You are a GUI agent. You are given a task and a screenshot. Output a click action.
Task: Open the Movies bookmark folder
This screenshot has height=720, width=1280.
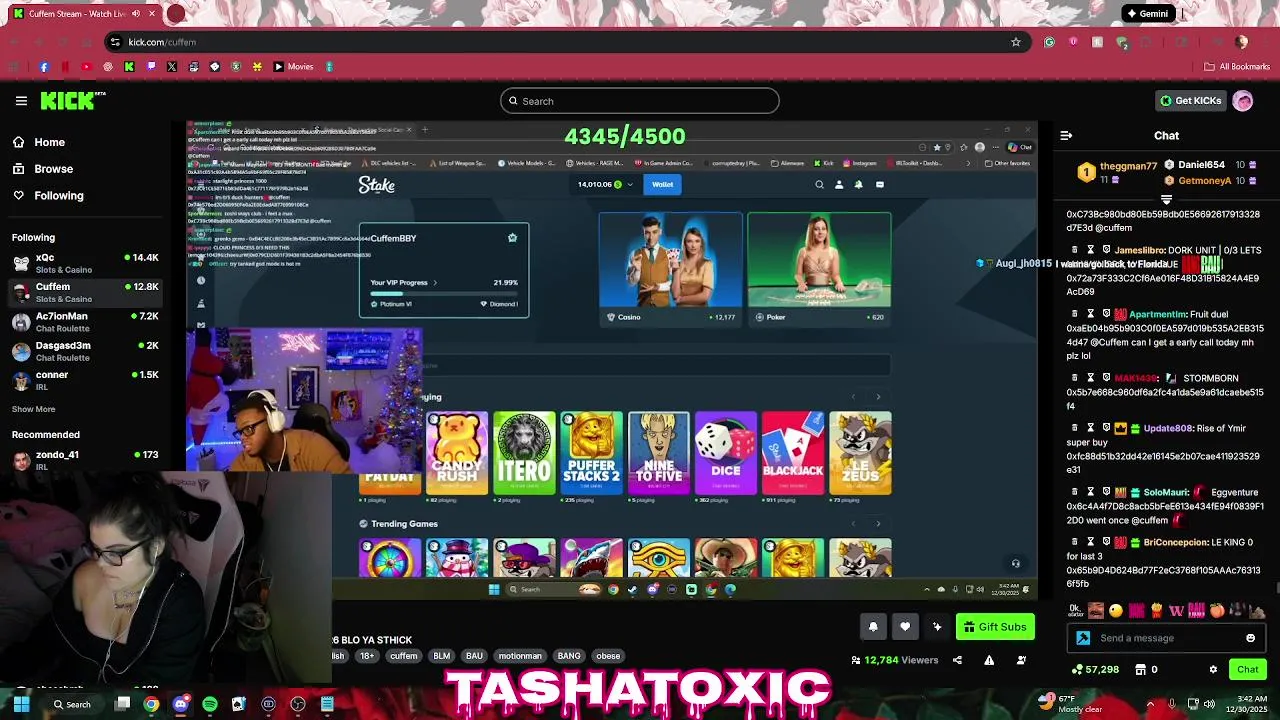pyautogui.click(x=294, y=67)
